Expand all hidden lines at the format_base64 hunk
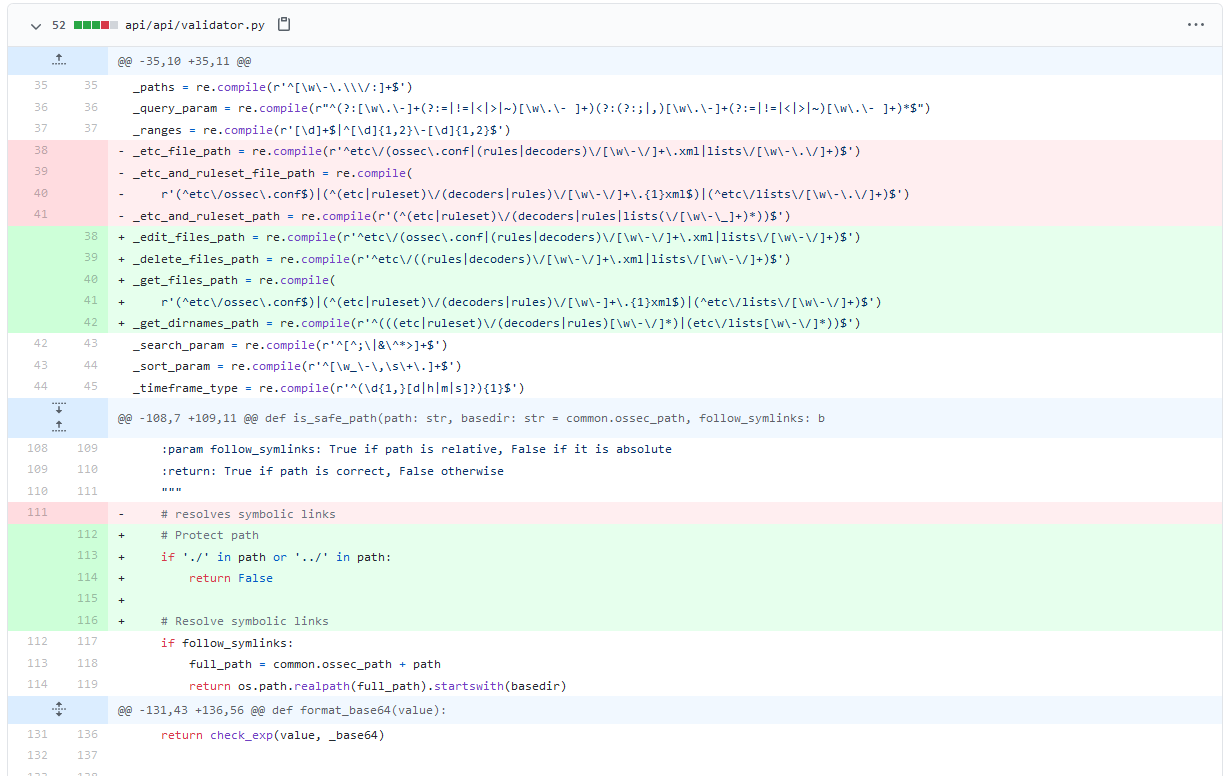The width and height of the screenshot is (1232, 776). point(58,709)
